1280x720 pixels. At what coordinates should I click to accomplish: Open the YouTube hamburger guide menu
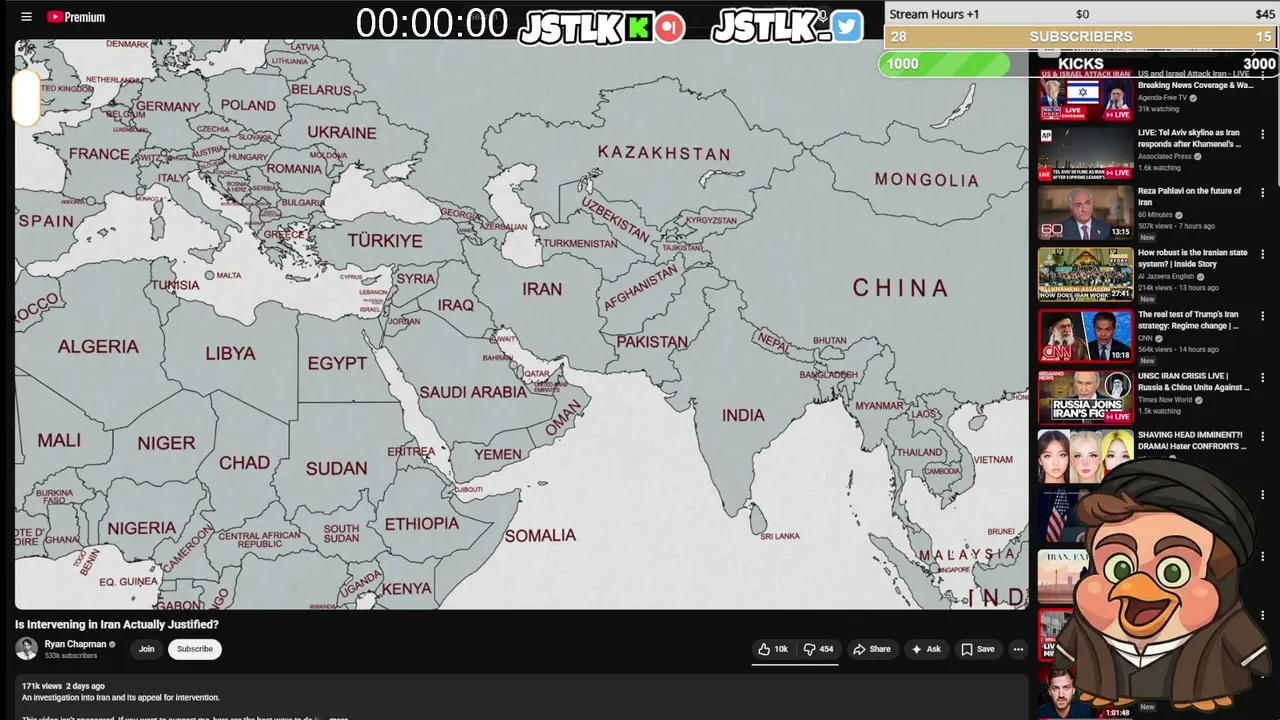tap(27, 17)
